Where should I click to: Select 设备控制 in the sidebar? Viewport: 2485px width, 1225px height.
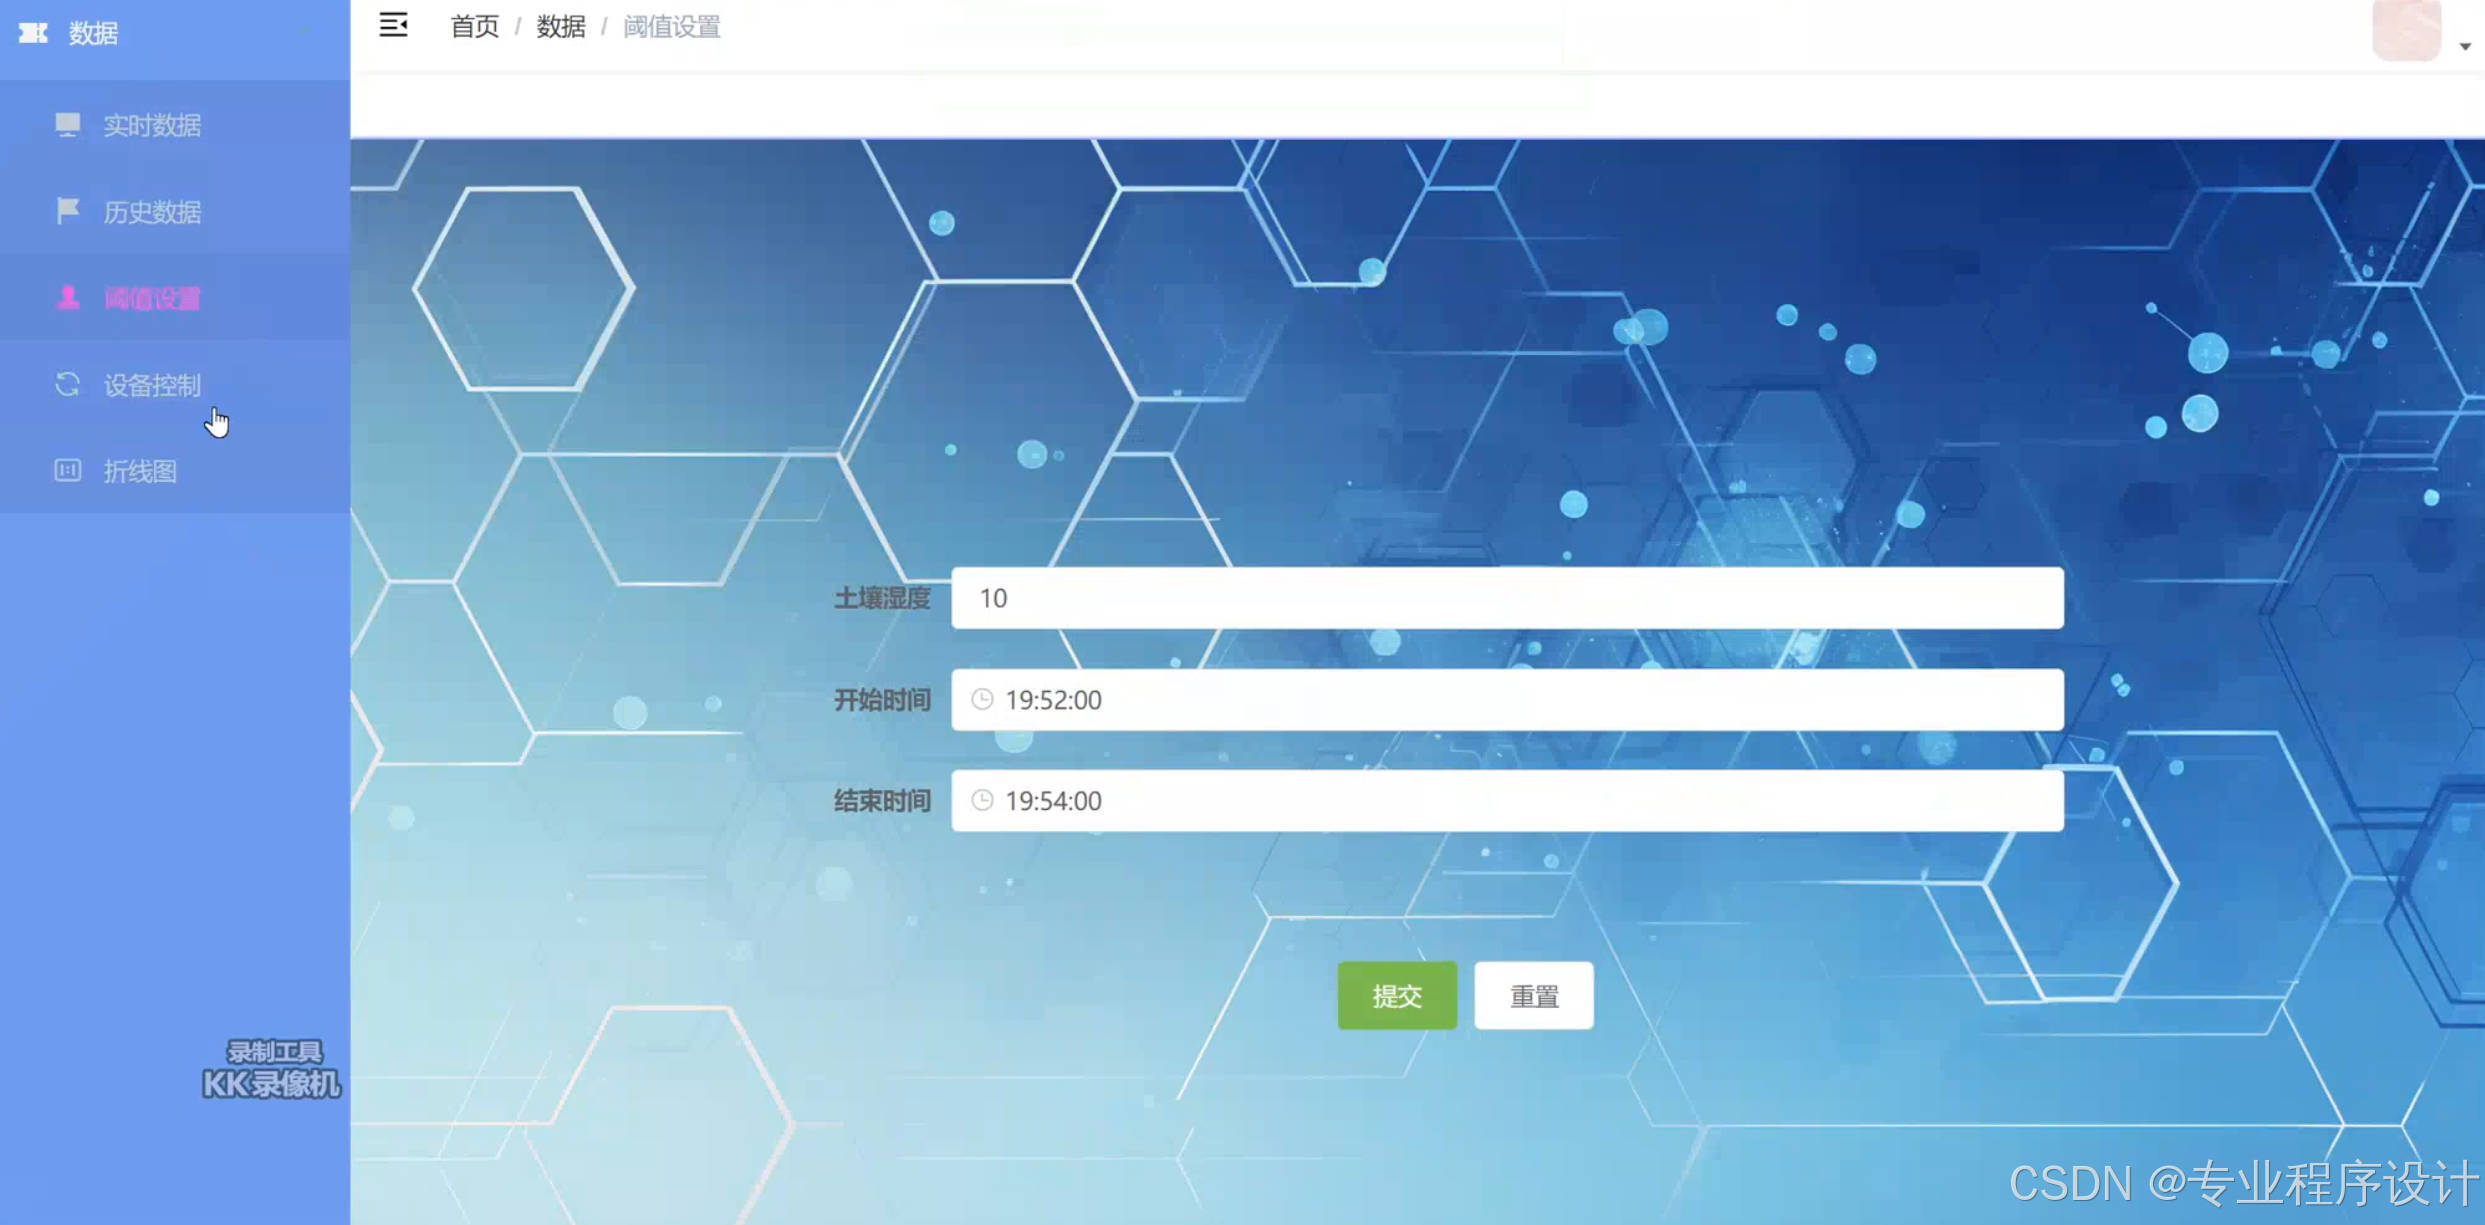[x=152, y=385]
